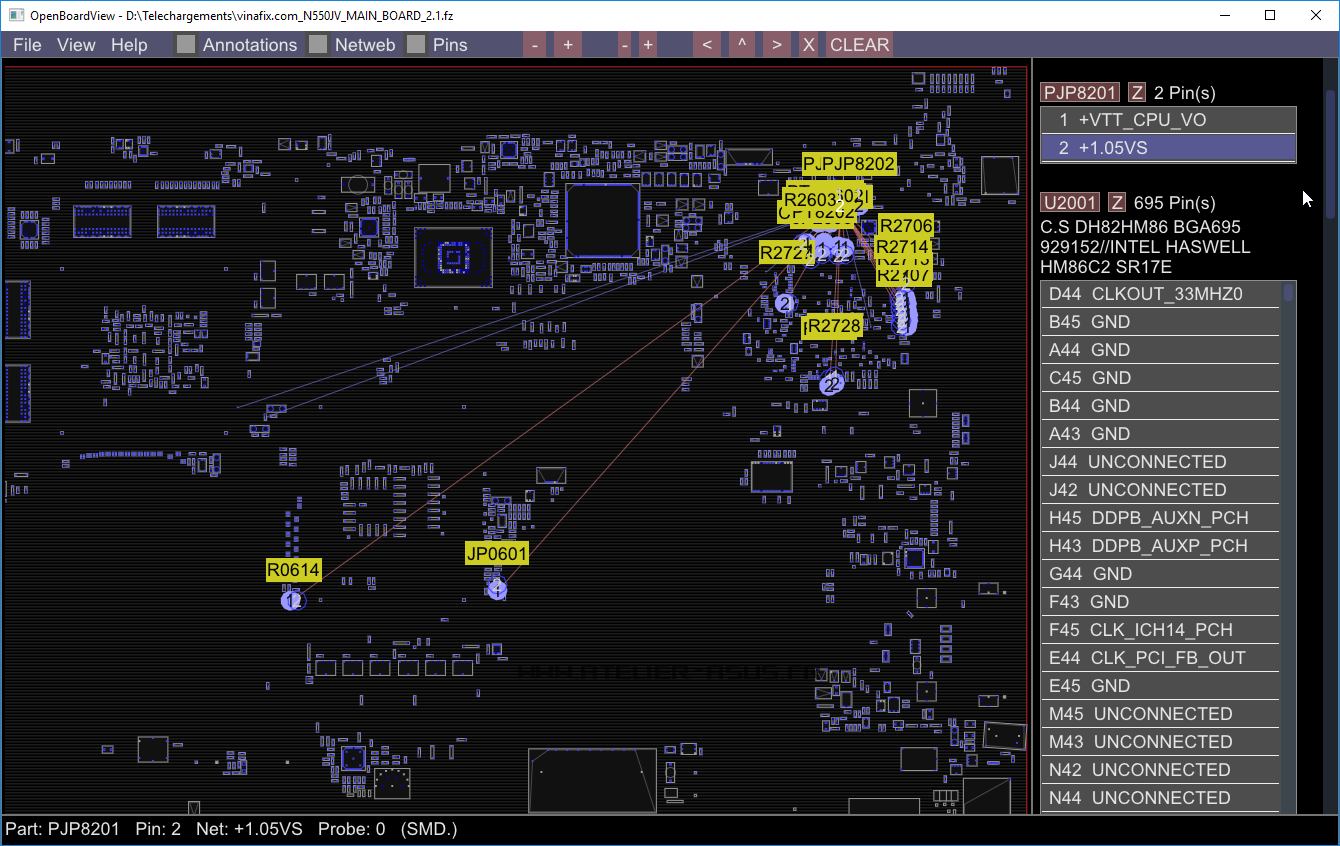Click the '^' flip toolbar button
Image resolution: width=1340 pixels, height=846 pixels.
741,45
